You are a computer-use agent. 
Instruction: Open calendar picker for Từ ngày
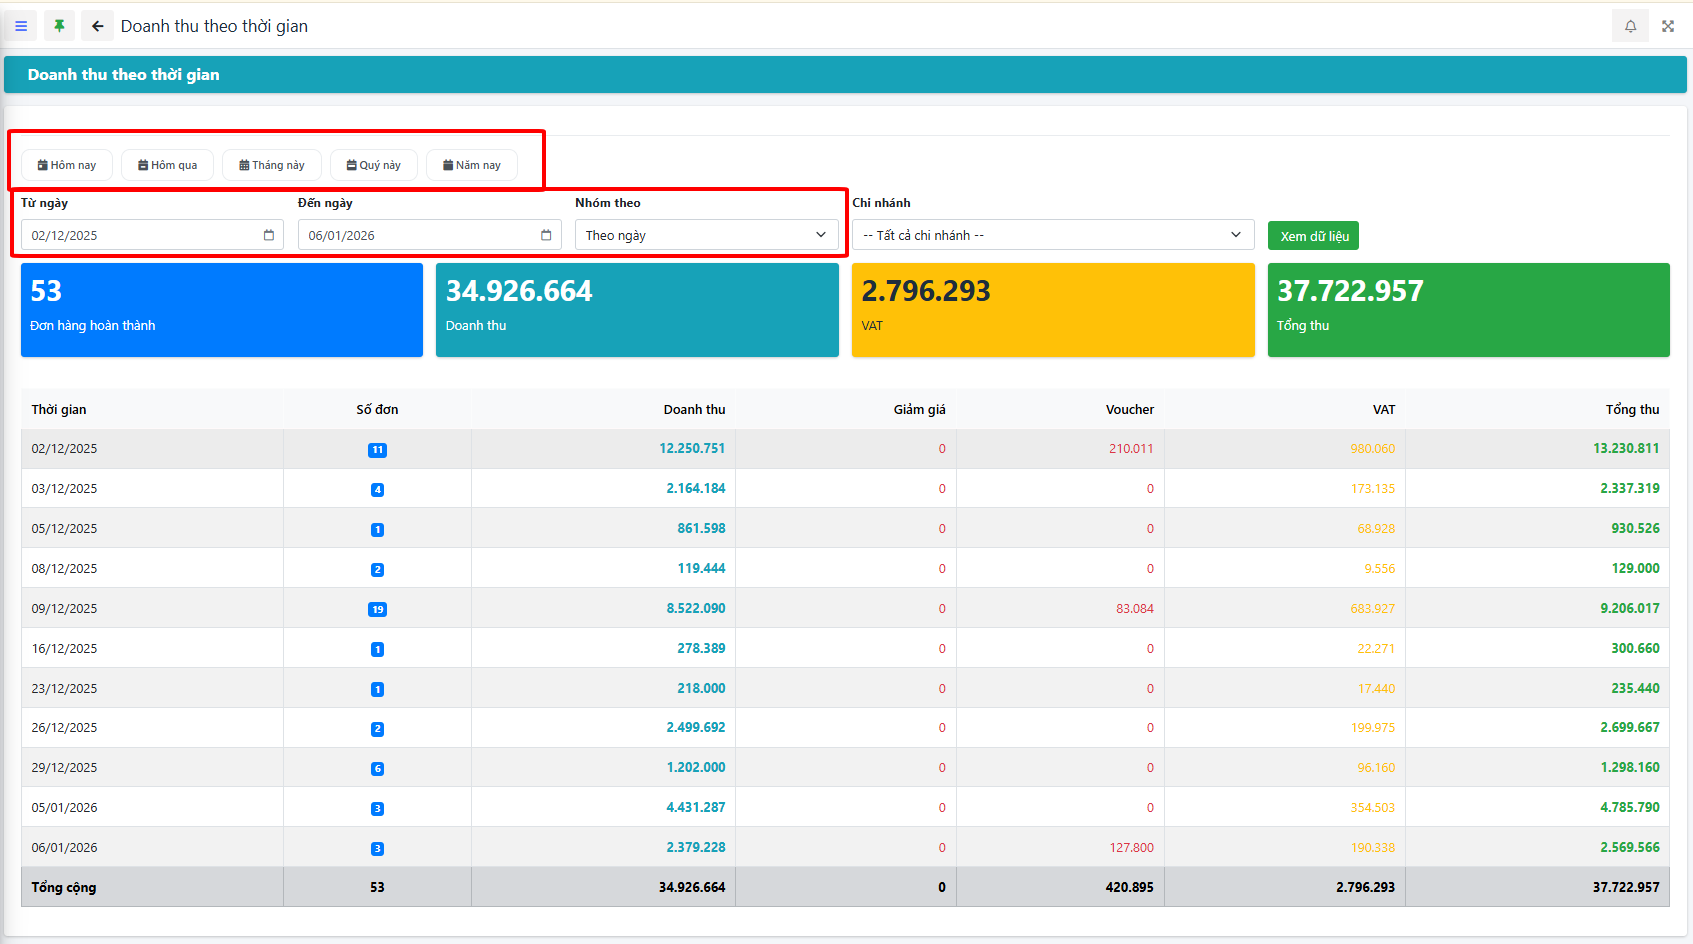point(269,235)
